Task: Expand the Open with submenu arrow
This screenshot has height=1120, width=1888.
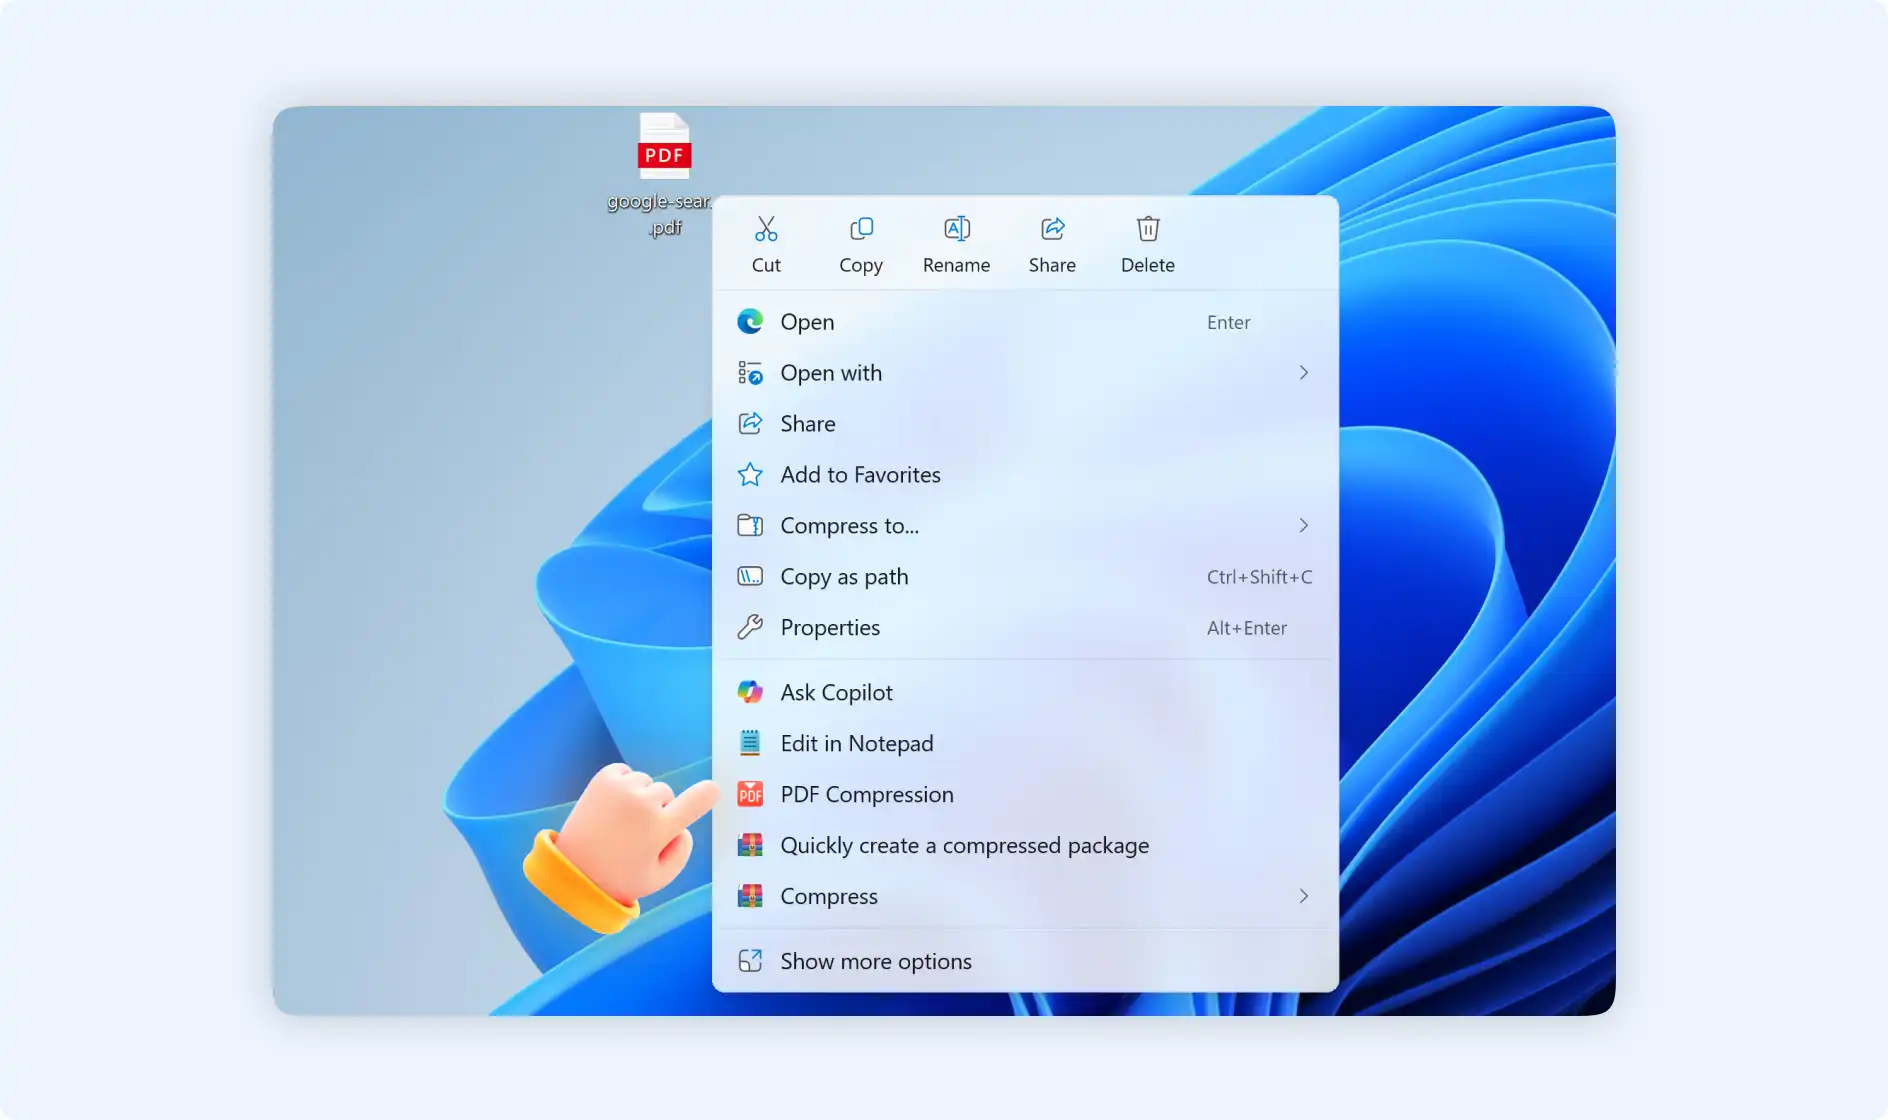Action: [1303, 373]
